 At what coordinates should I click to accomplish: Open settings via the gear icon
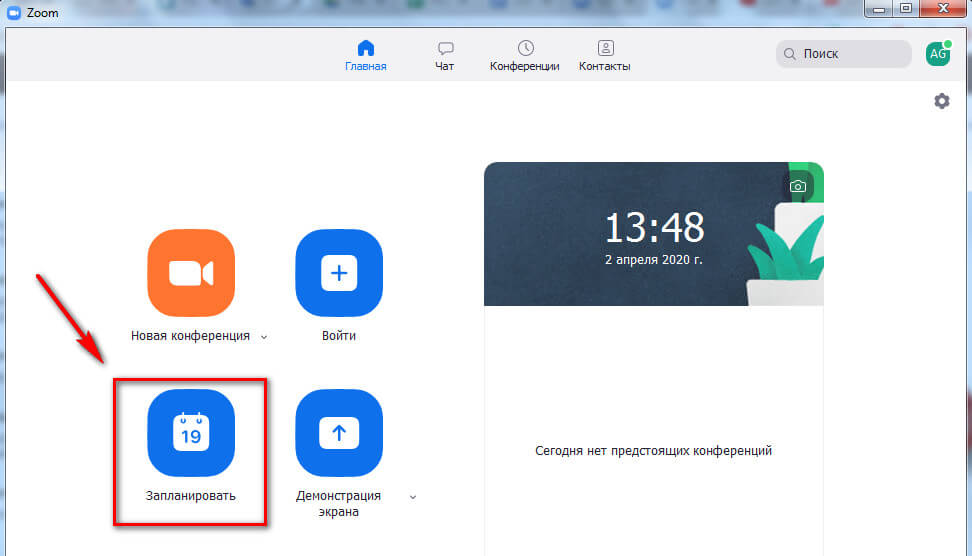941,101
